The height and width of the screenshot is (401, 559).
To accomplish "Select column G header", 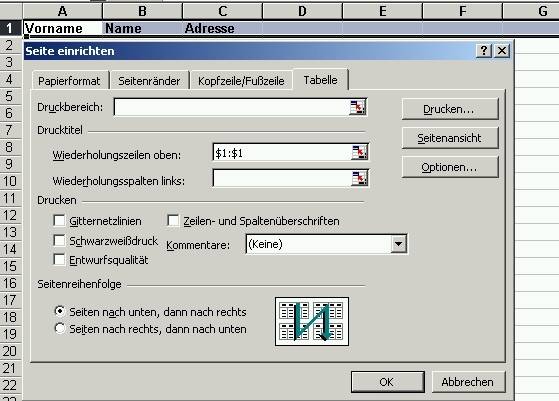I will click(x=531, y=11).
